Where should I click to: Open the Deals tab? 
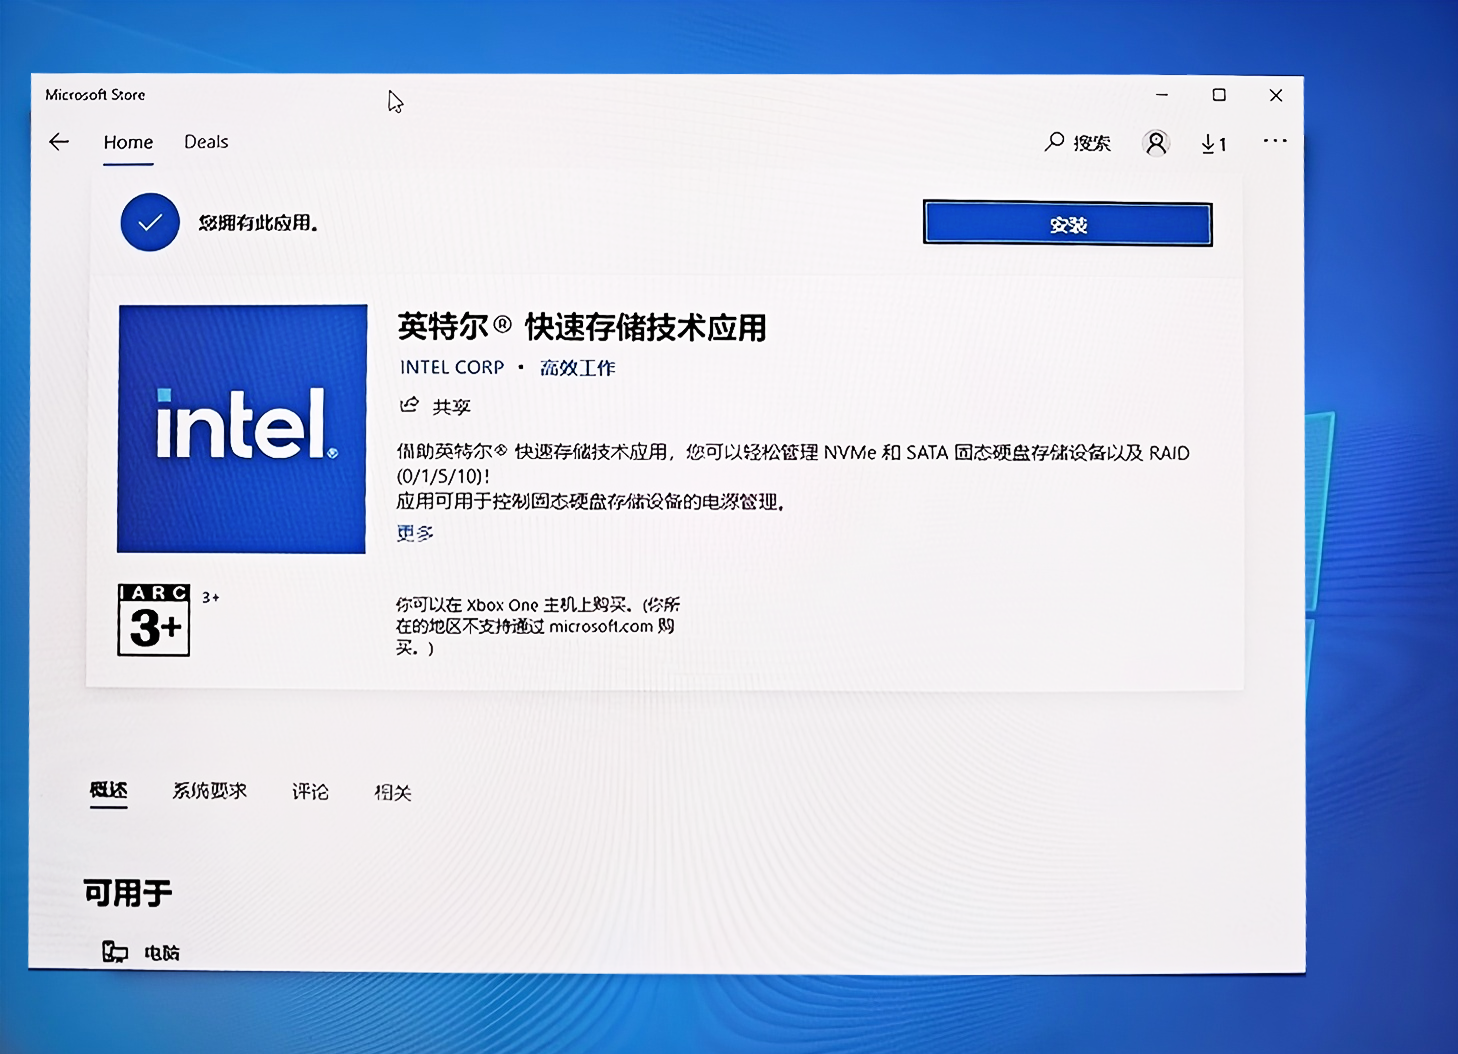[x=206, y=142]
